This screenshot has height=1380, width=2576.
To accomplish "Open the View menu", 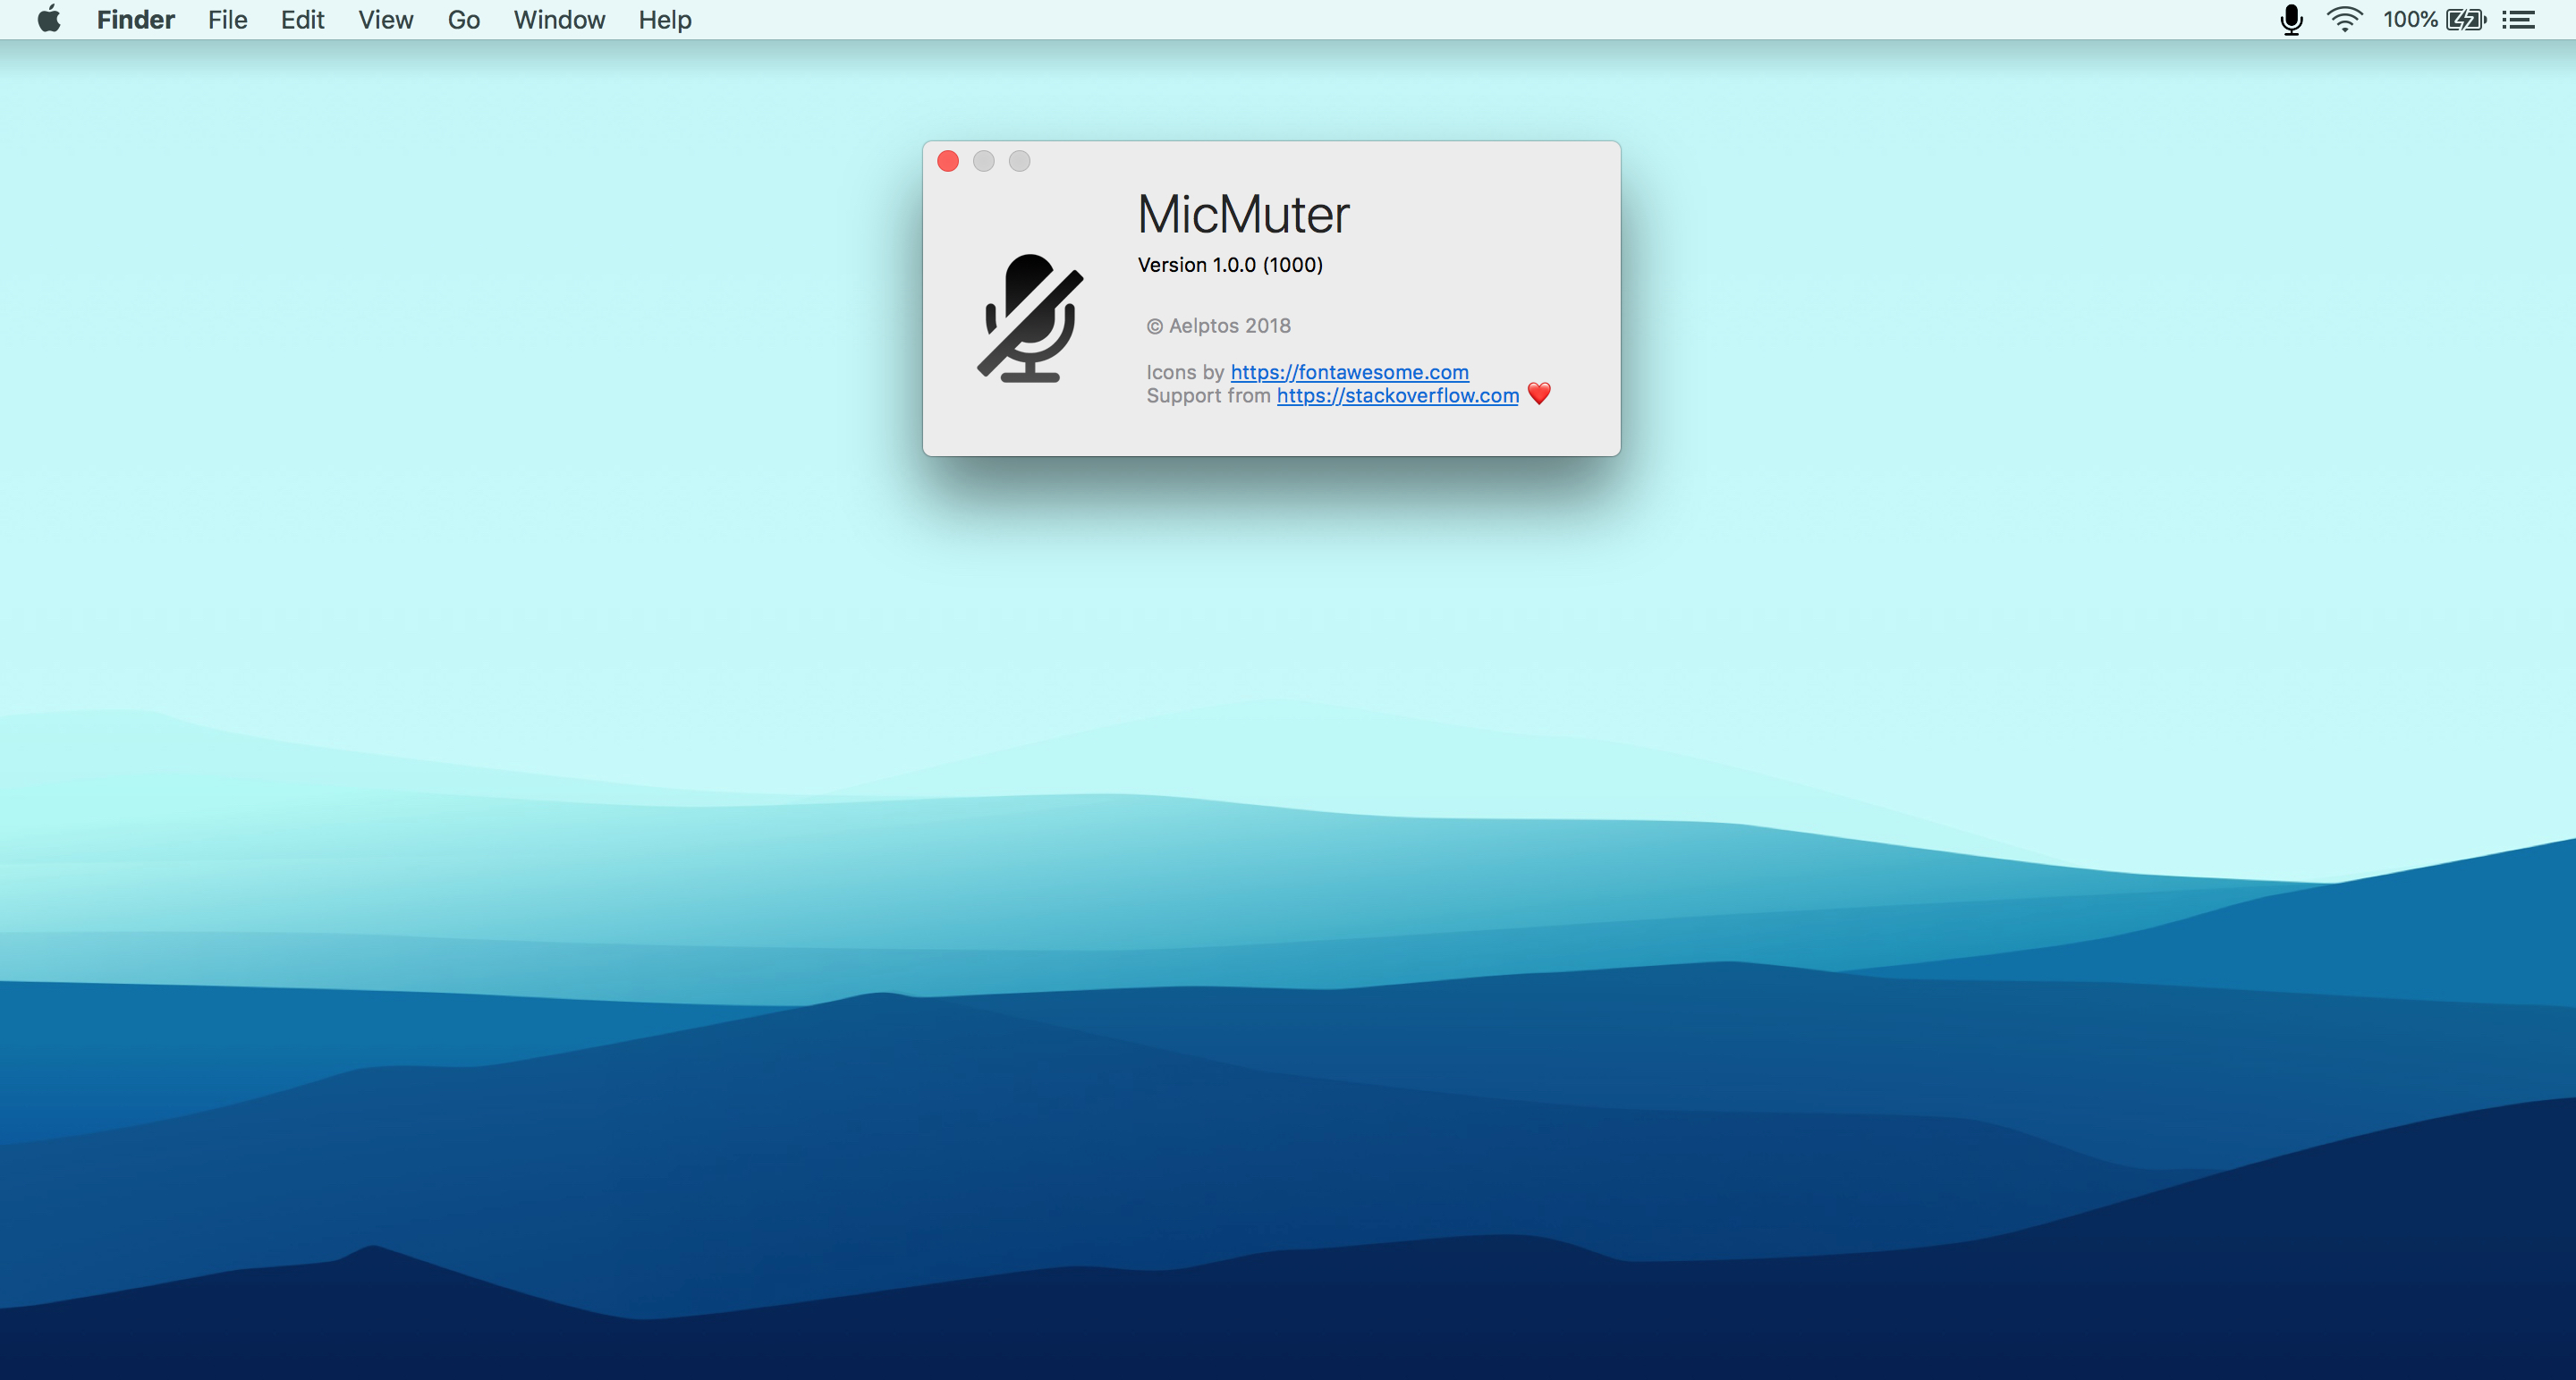I will pos(385,20).
